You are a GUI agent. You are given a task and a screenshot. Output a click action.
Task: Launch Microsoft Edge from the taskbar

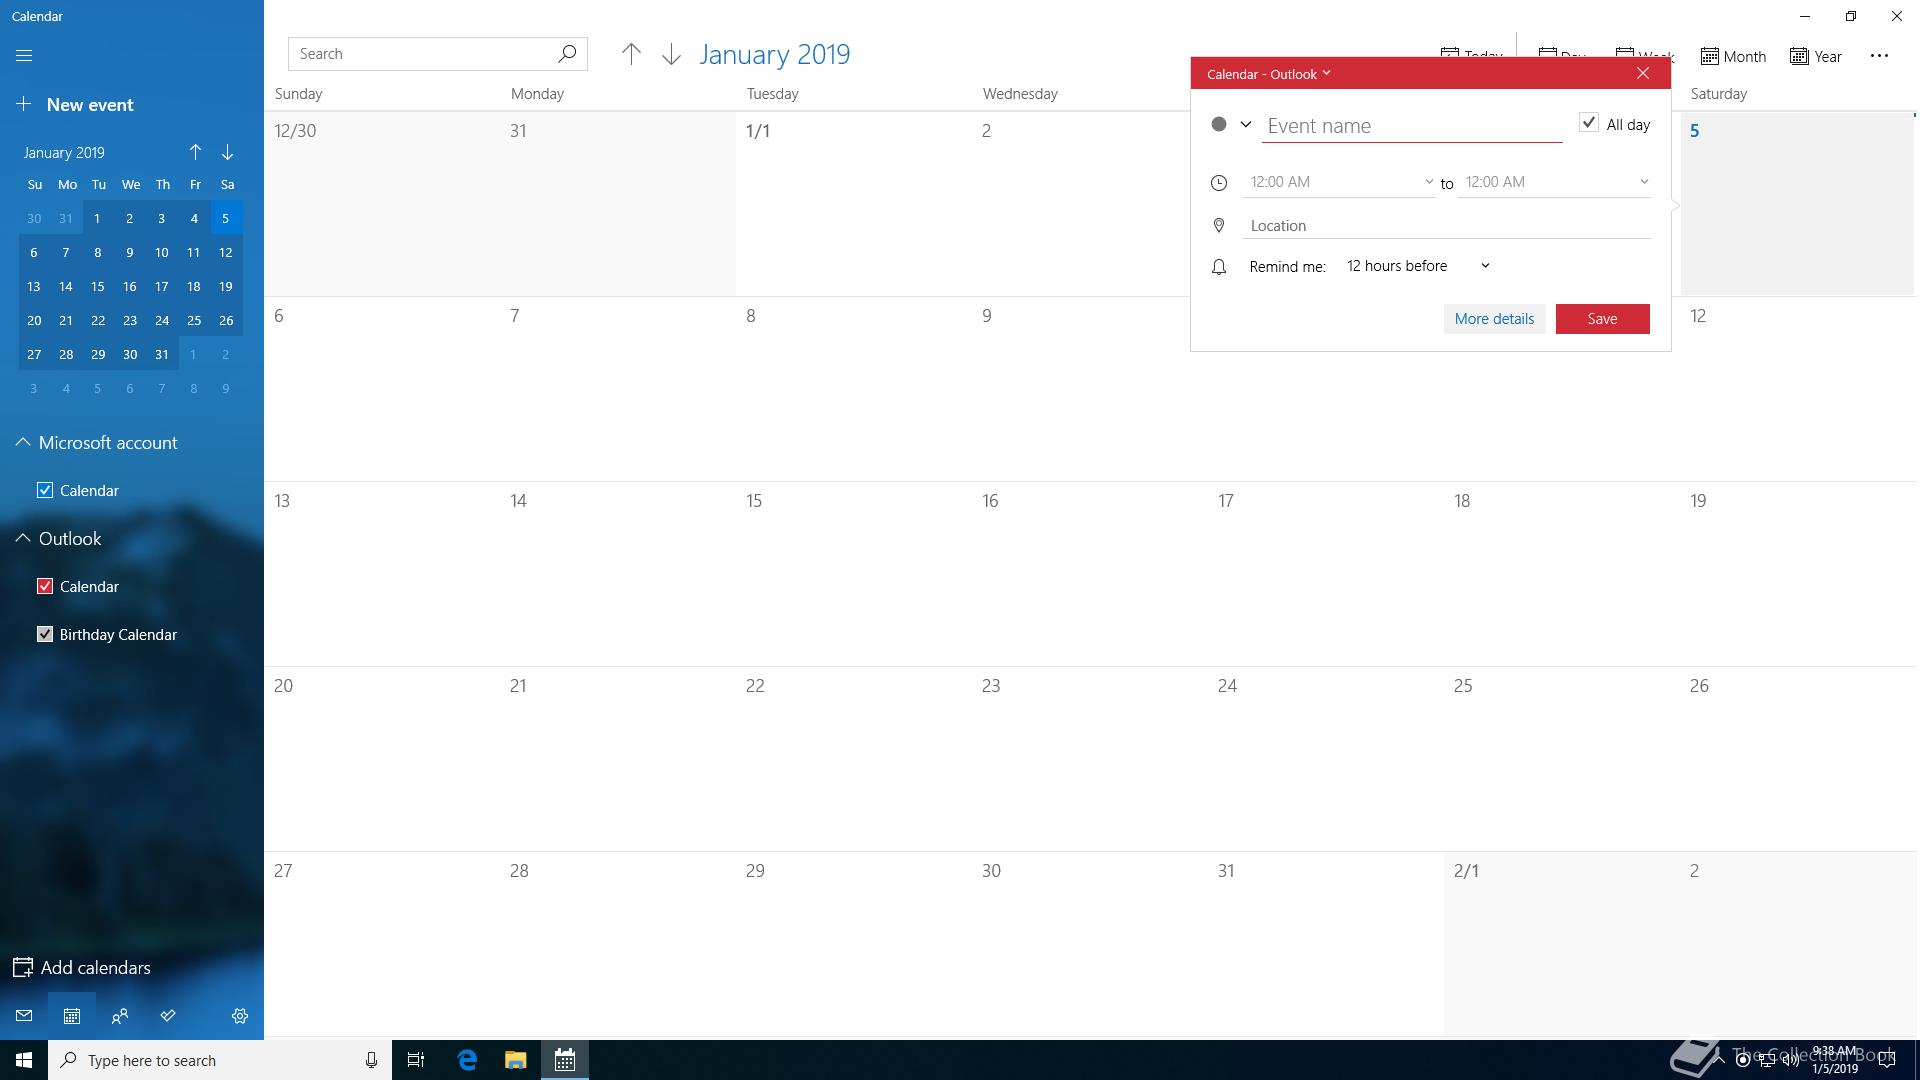pos(467,1060)
